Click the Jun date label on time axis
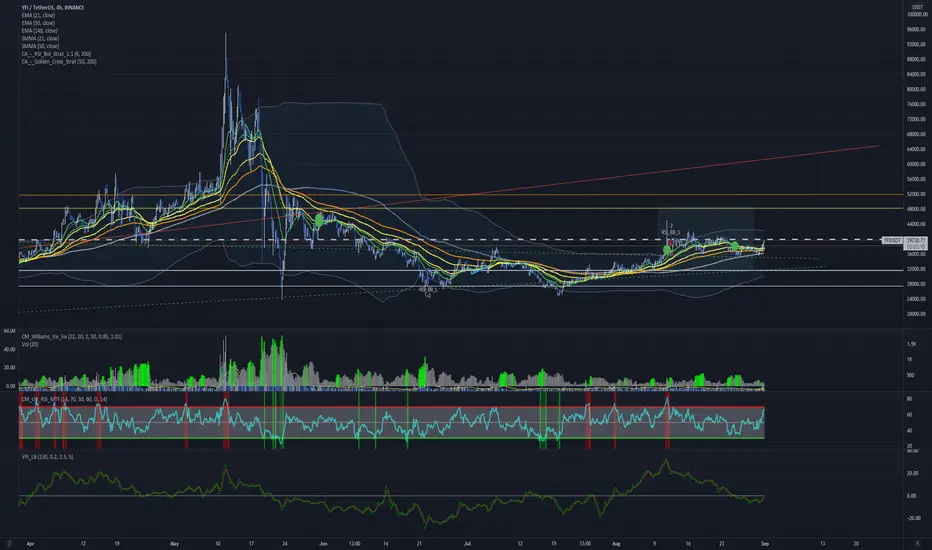Screen dimensions: 932x550 (323, 543)
